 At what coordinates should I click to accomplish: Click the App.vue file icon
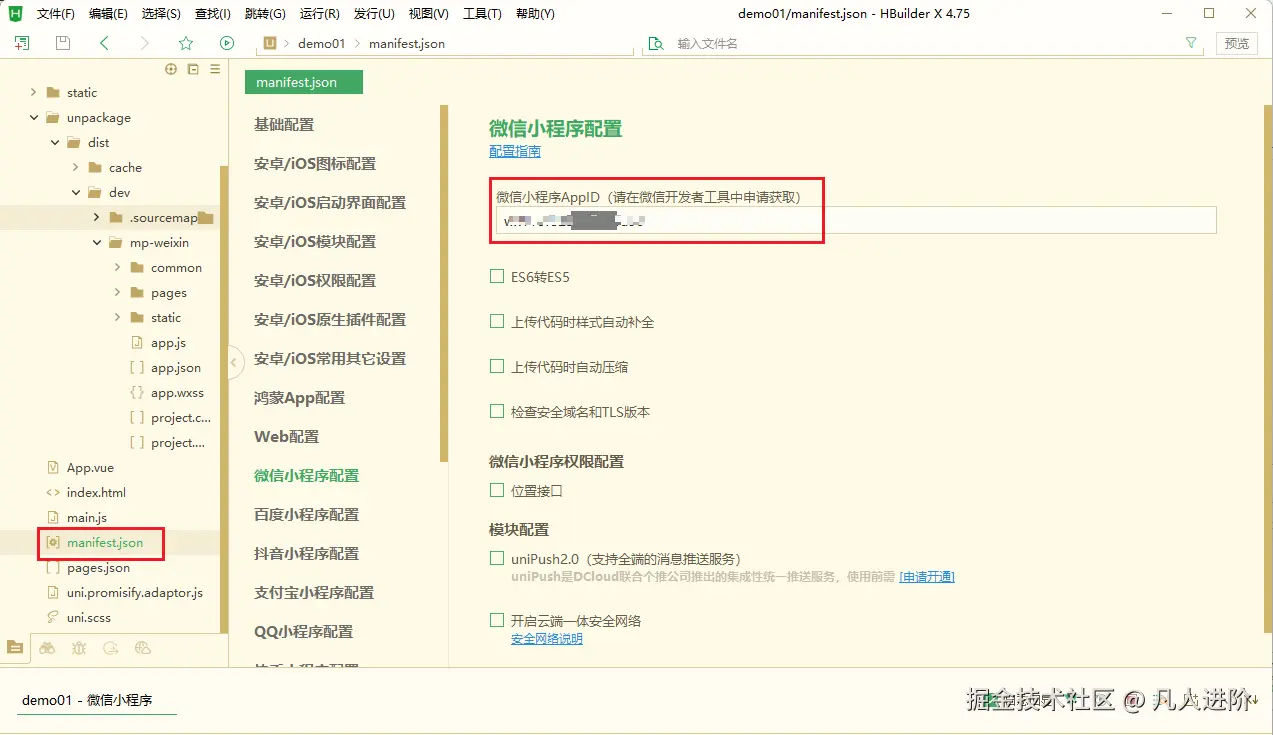click(53, 468)
